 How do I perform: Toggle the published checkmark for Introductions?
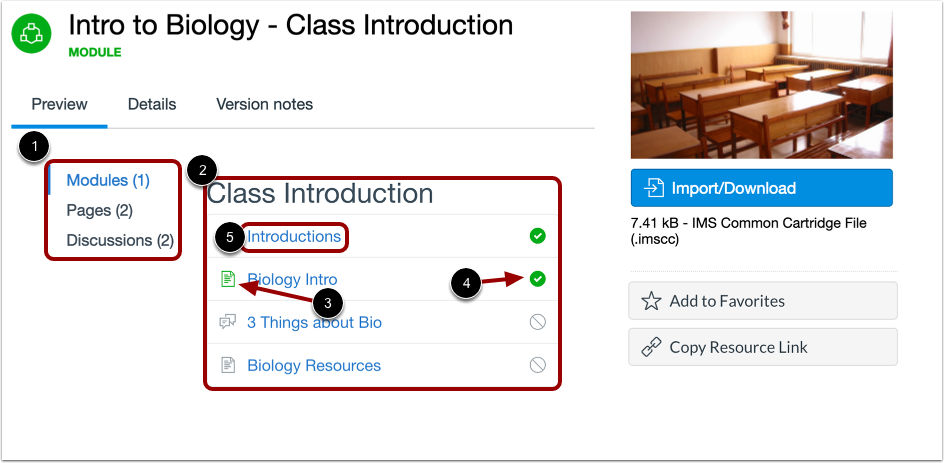pos(537,237)
